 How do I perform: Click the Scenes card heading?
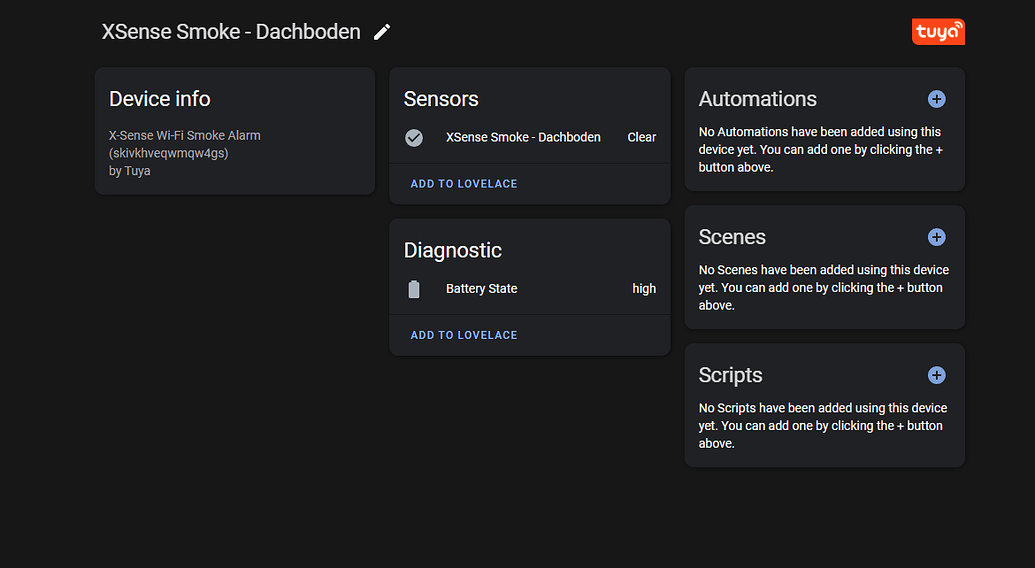coord(732,237)
